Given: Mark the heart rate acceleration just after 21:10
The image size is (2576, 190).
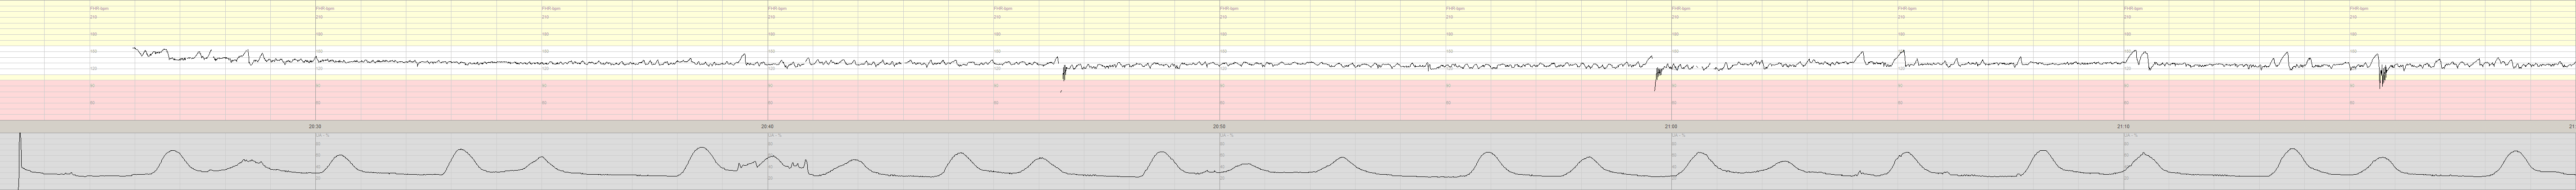Looking at the screenshot, I should 2134,51.
